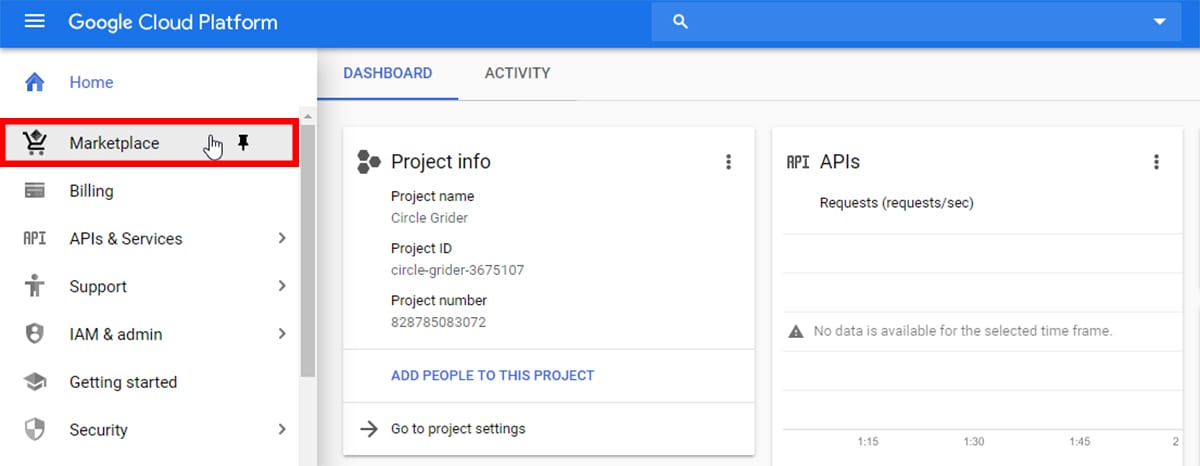Click the 1:45 chart axis label
The width and height of the screenshot is (1200, 466).
coord(1079,441)
